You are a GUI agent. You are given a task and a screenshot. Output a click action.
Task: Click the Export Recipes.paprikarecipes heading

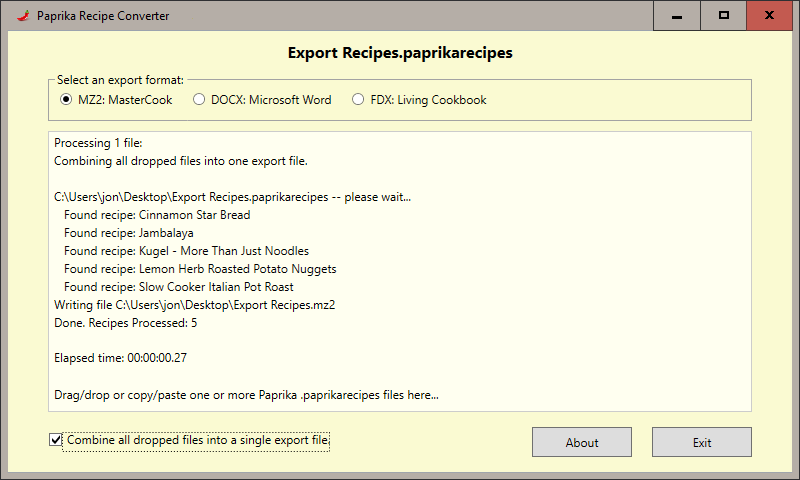(x=400, y=53)
